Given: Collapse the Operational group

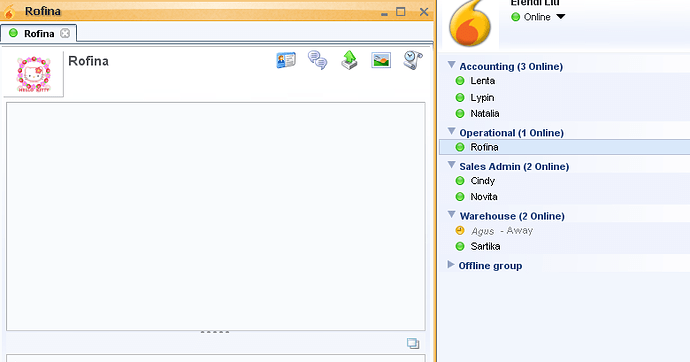Looking at the screenshot, I should coord(451,132).
